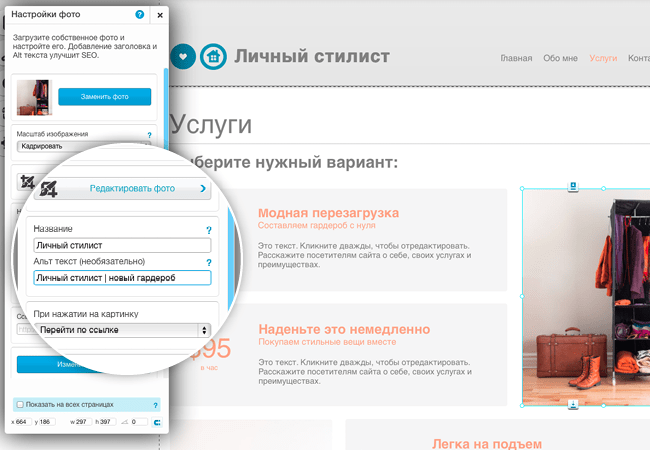Select the wardrobe photo thumbnail in the panel
This screenshot has width=650, height=450.
[x=34, y=97]
